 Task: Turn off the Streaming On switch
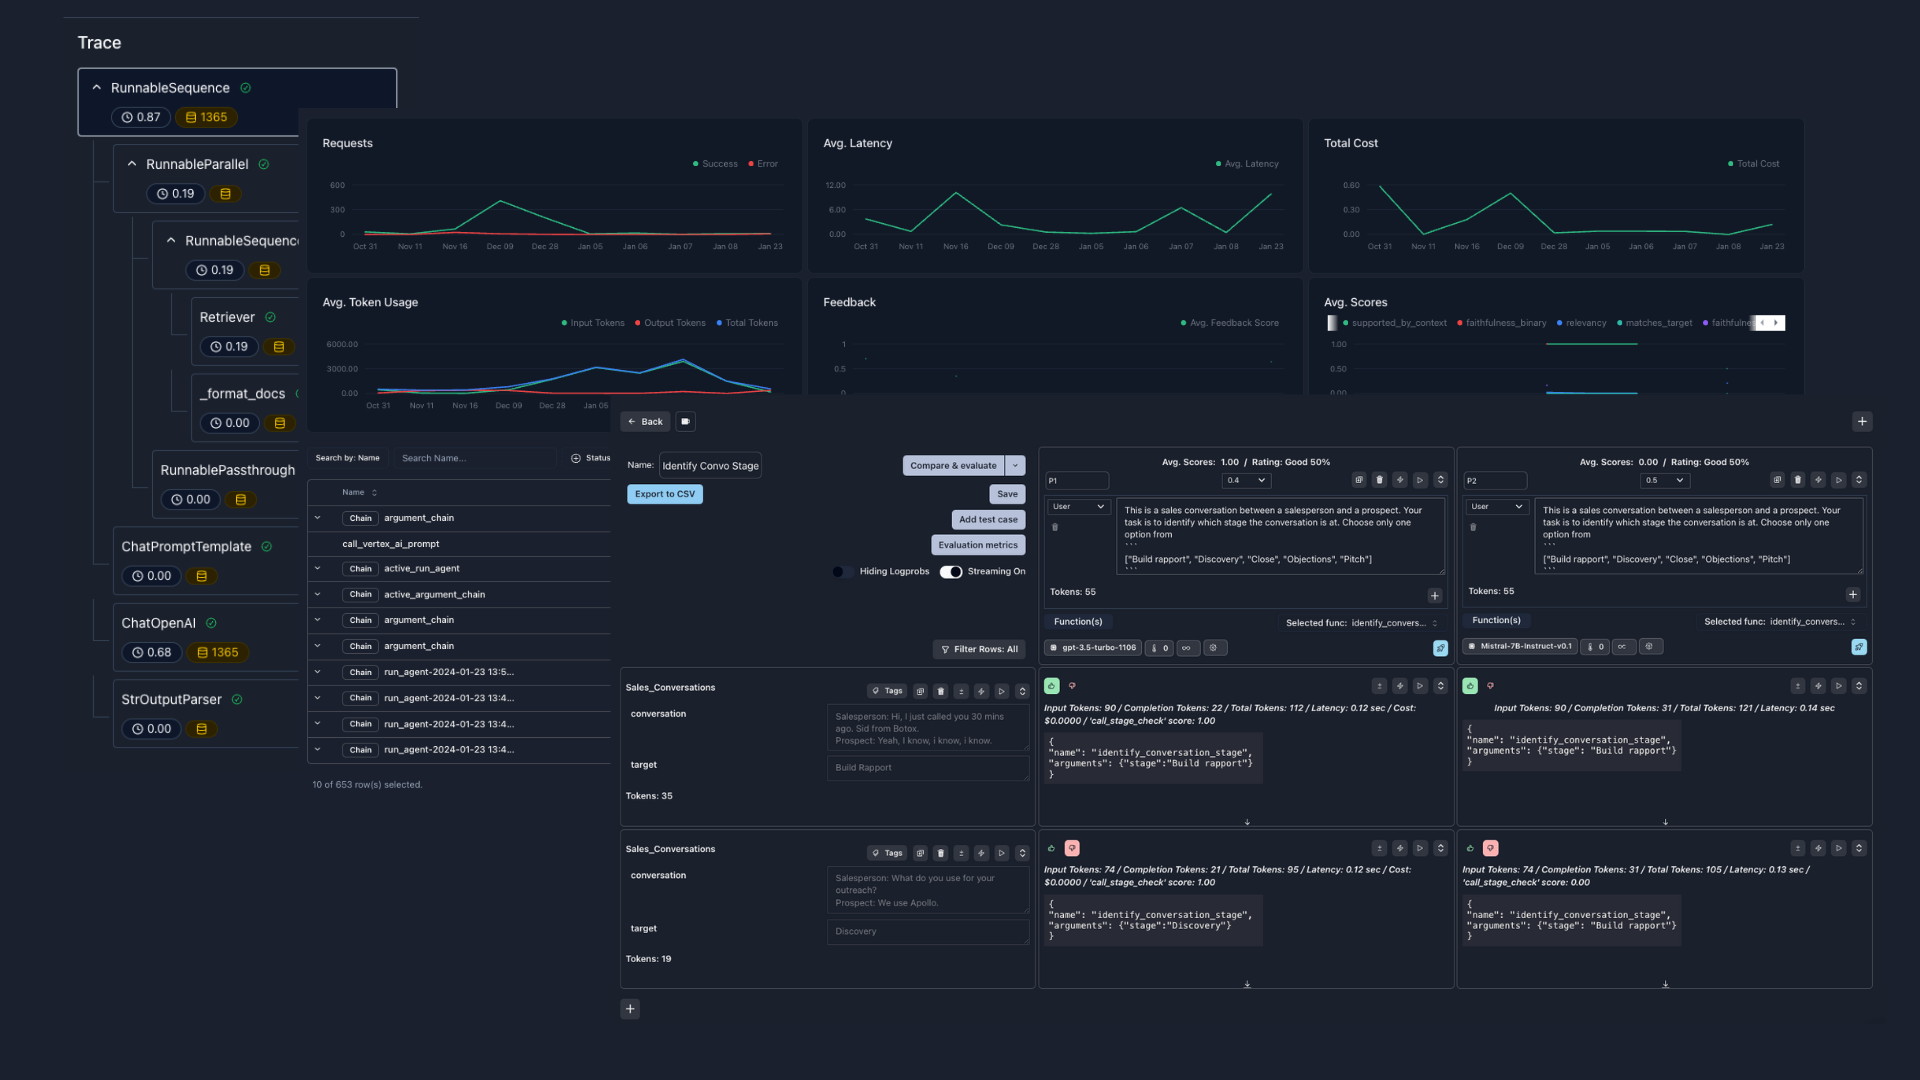(950, 572)
